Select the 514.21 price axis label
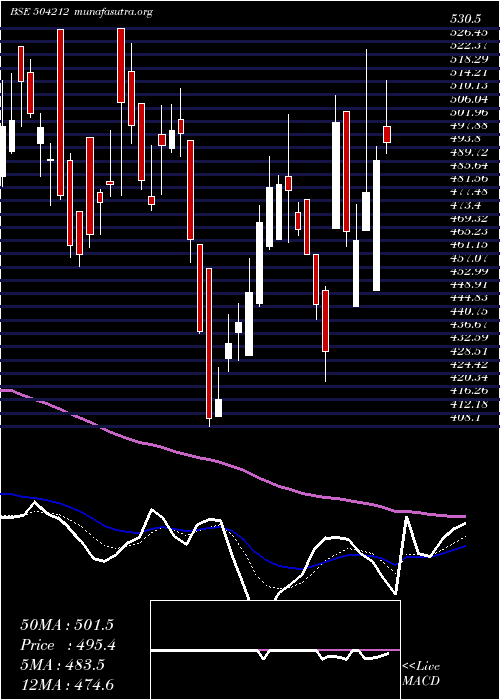Image resolution: width=500 pixels, height=700 pixels. click(x=468, y=72)
